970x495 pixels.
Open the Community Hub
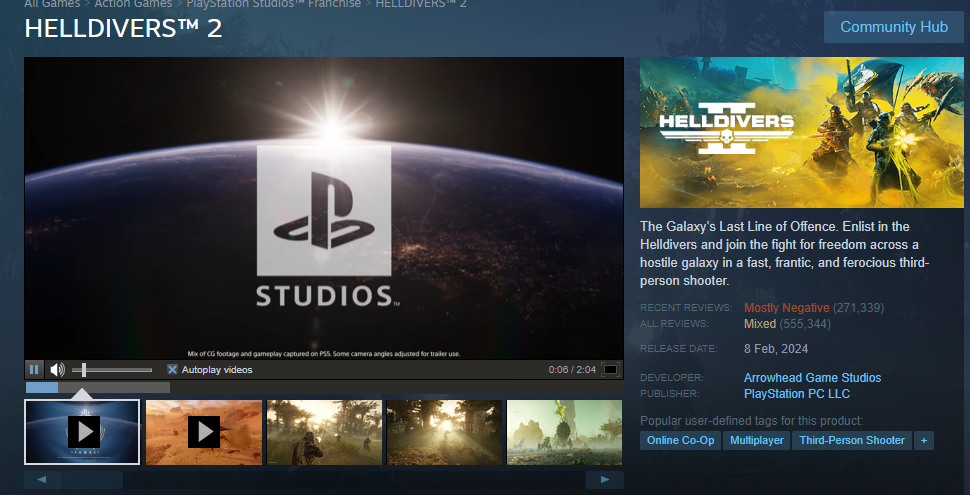[x=893, y=27]
